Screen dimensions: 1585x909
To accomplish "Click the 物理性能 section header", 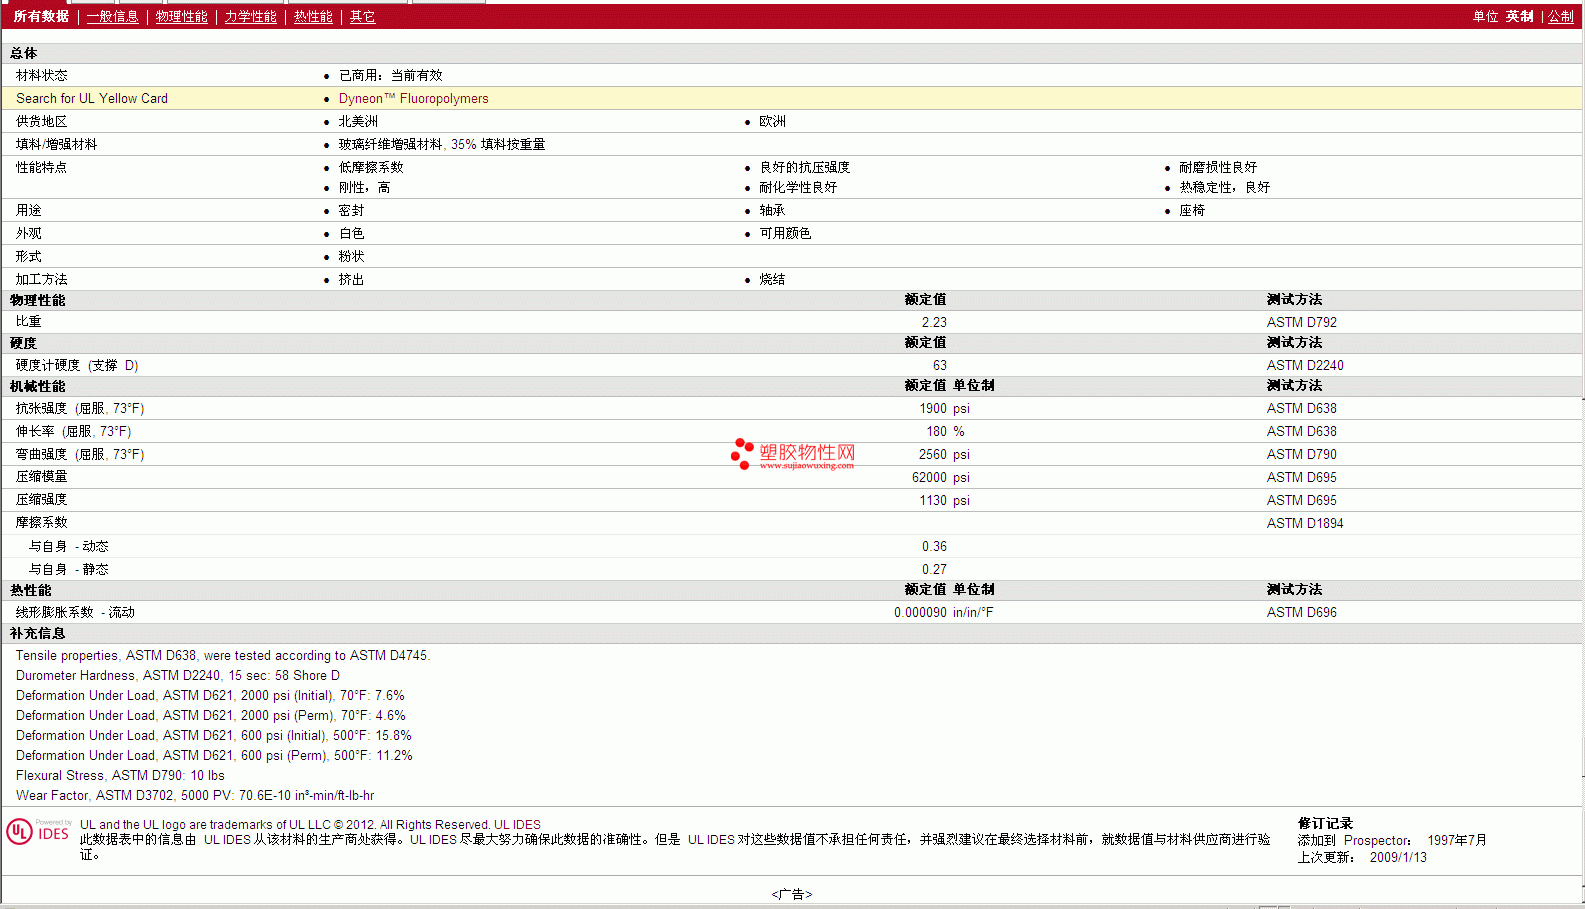I will [38, 300].
